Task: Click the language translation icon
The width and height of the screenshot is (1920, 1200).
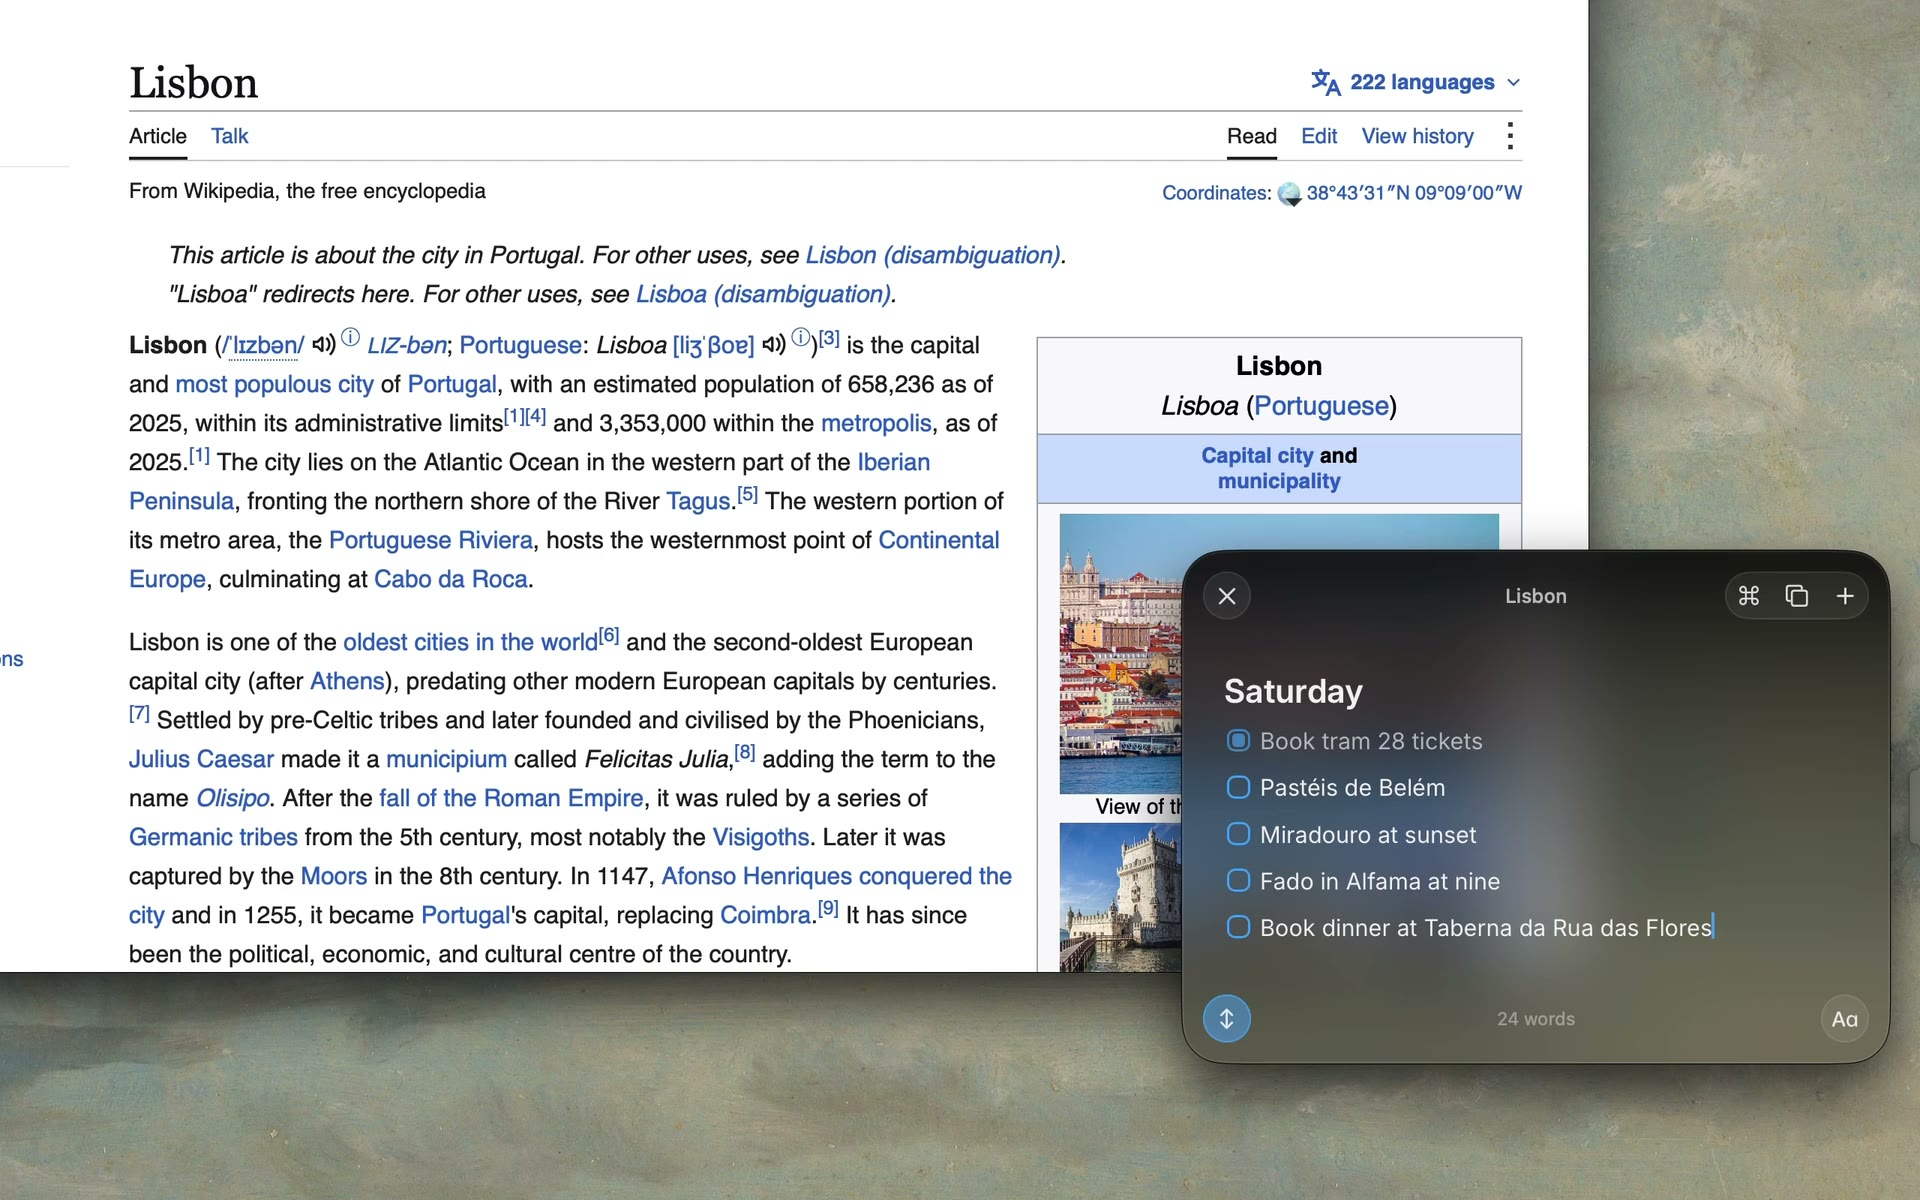Action: 1326,82
